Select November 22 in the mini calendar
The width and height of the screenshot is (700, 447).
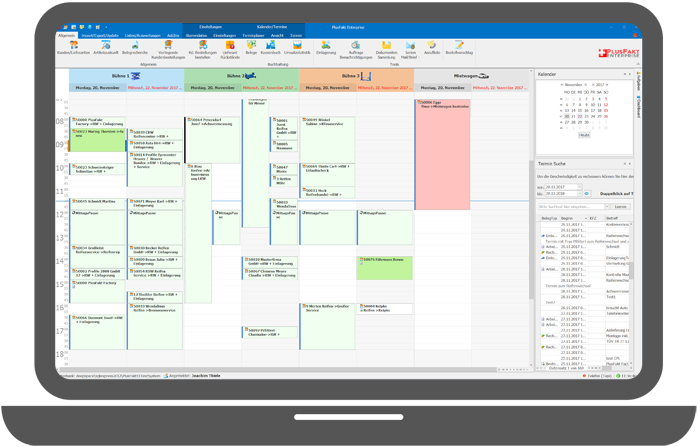tap(580, 117)
